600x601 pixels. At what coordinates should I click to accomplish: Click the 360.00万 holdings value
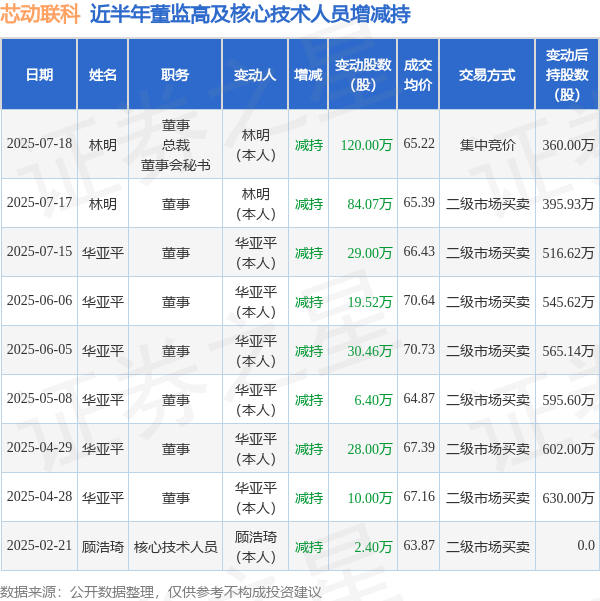pos(568,145)
